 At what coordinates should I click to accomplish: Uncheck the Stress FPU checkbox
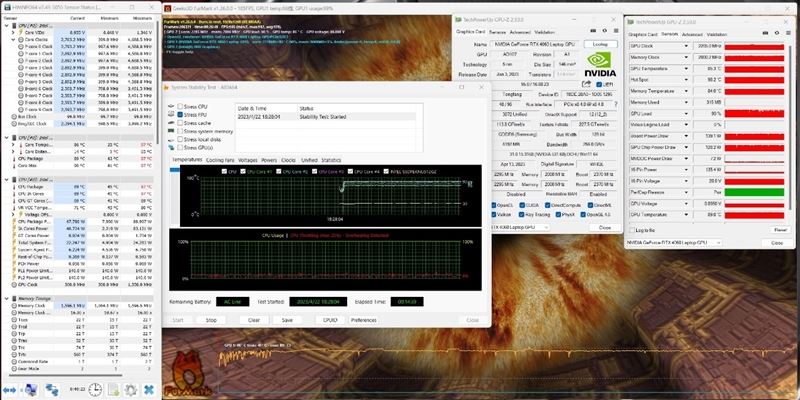180,115
